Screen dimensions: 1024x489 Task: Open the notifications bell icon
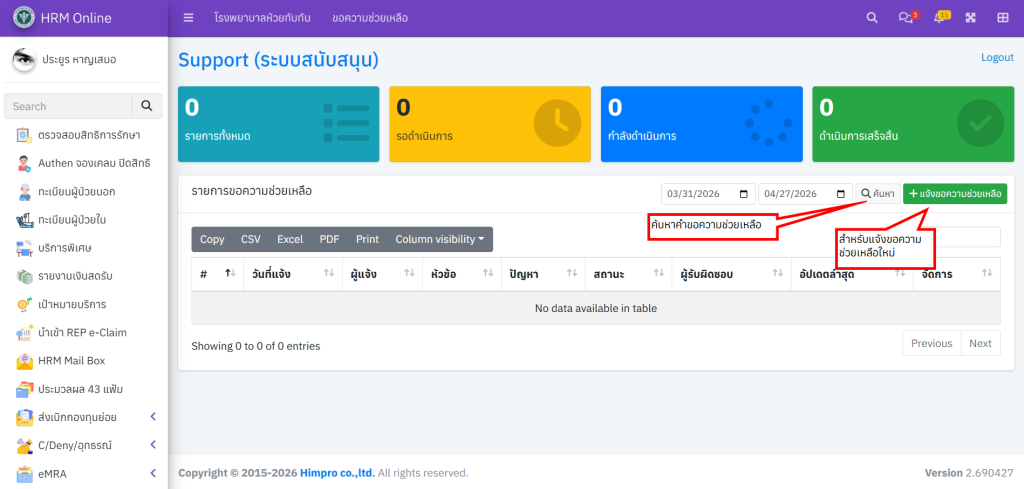(x=939, y=18)
